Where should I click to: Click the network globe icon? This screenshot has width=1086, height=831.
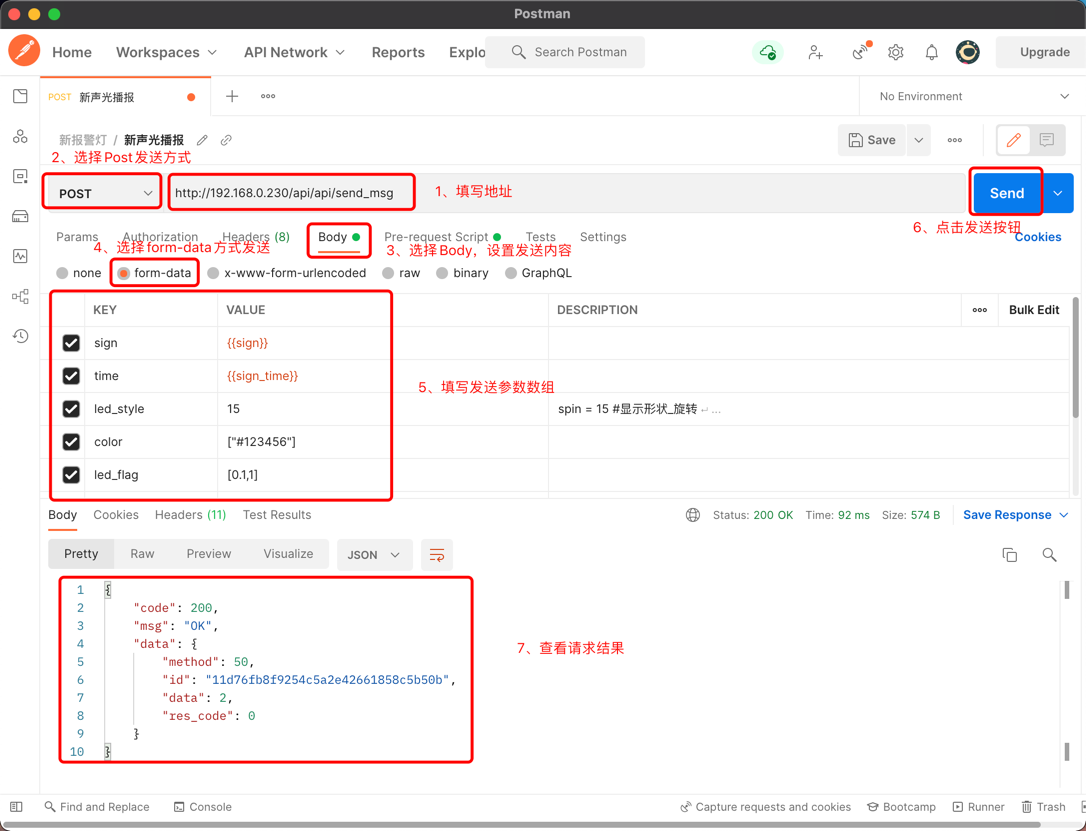click(692, 515)
